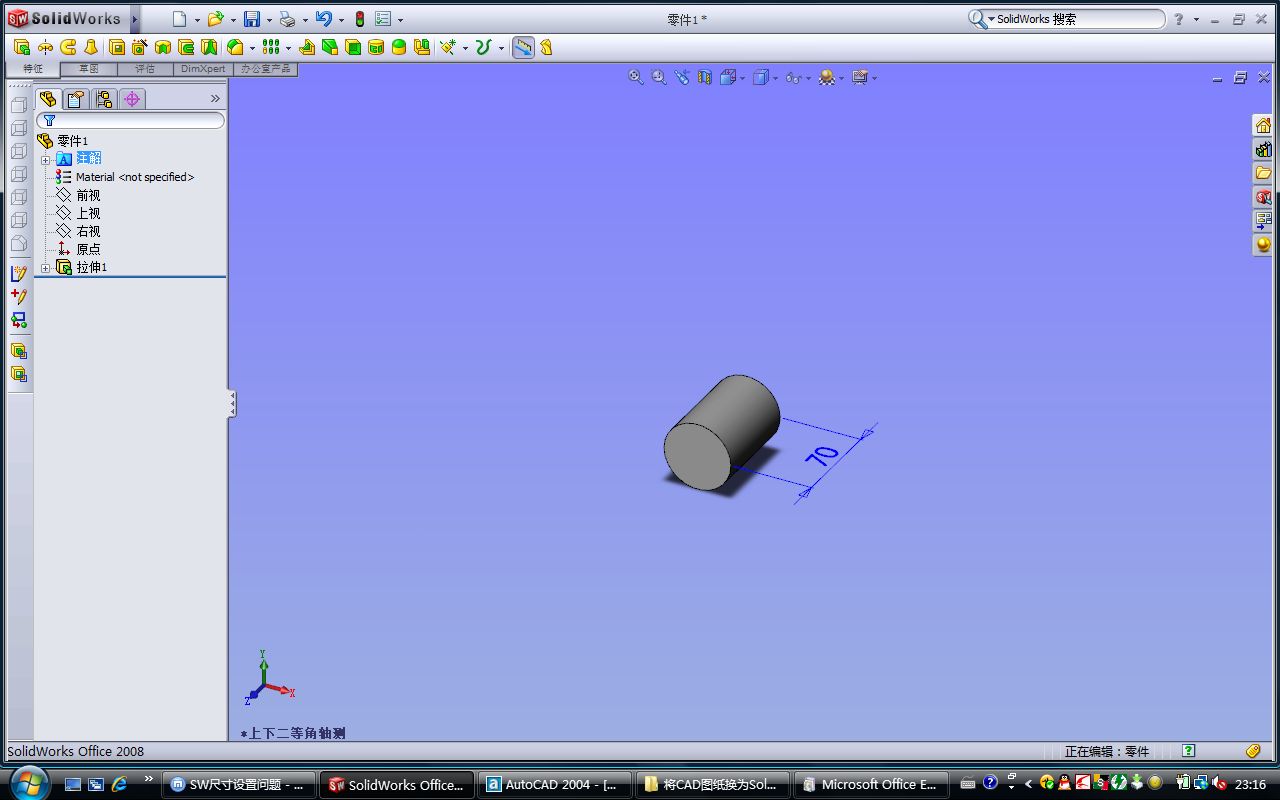Viewport: 1280px width, 800px height.
Task: Open the Linear Pattern tool
Action: point(270,47)
